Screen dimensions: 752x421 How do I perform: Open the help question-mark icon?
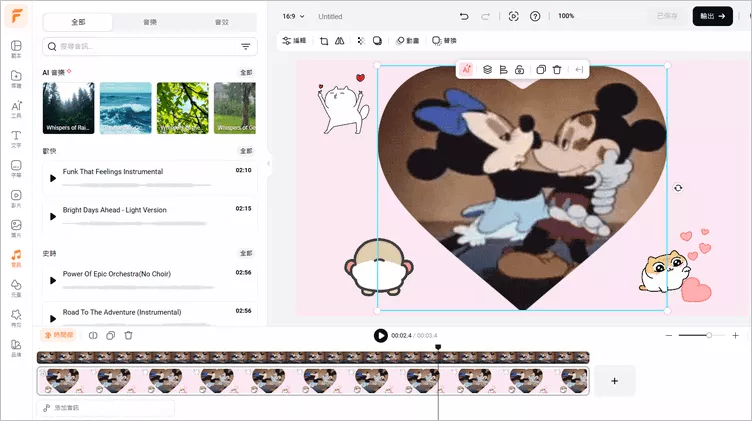pos(535,16)
